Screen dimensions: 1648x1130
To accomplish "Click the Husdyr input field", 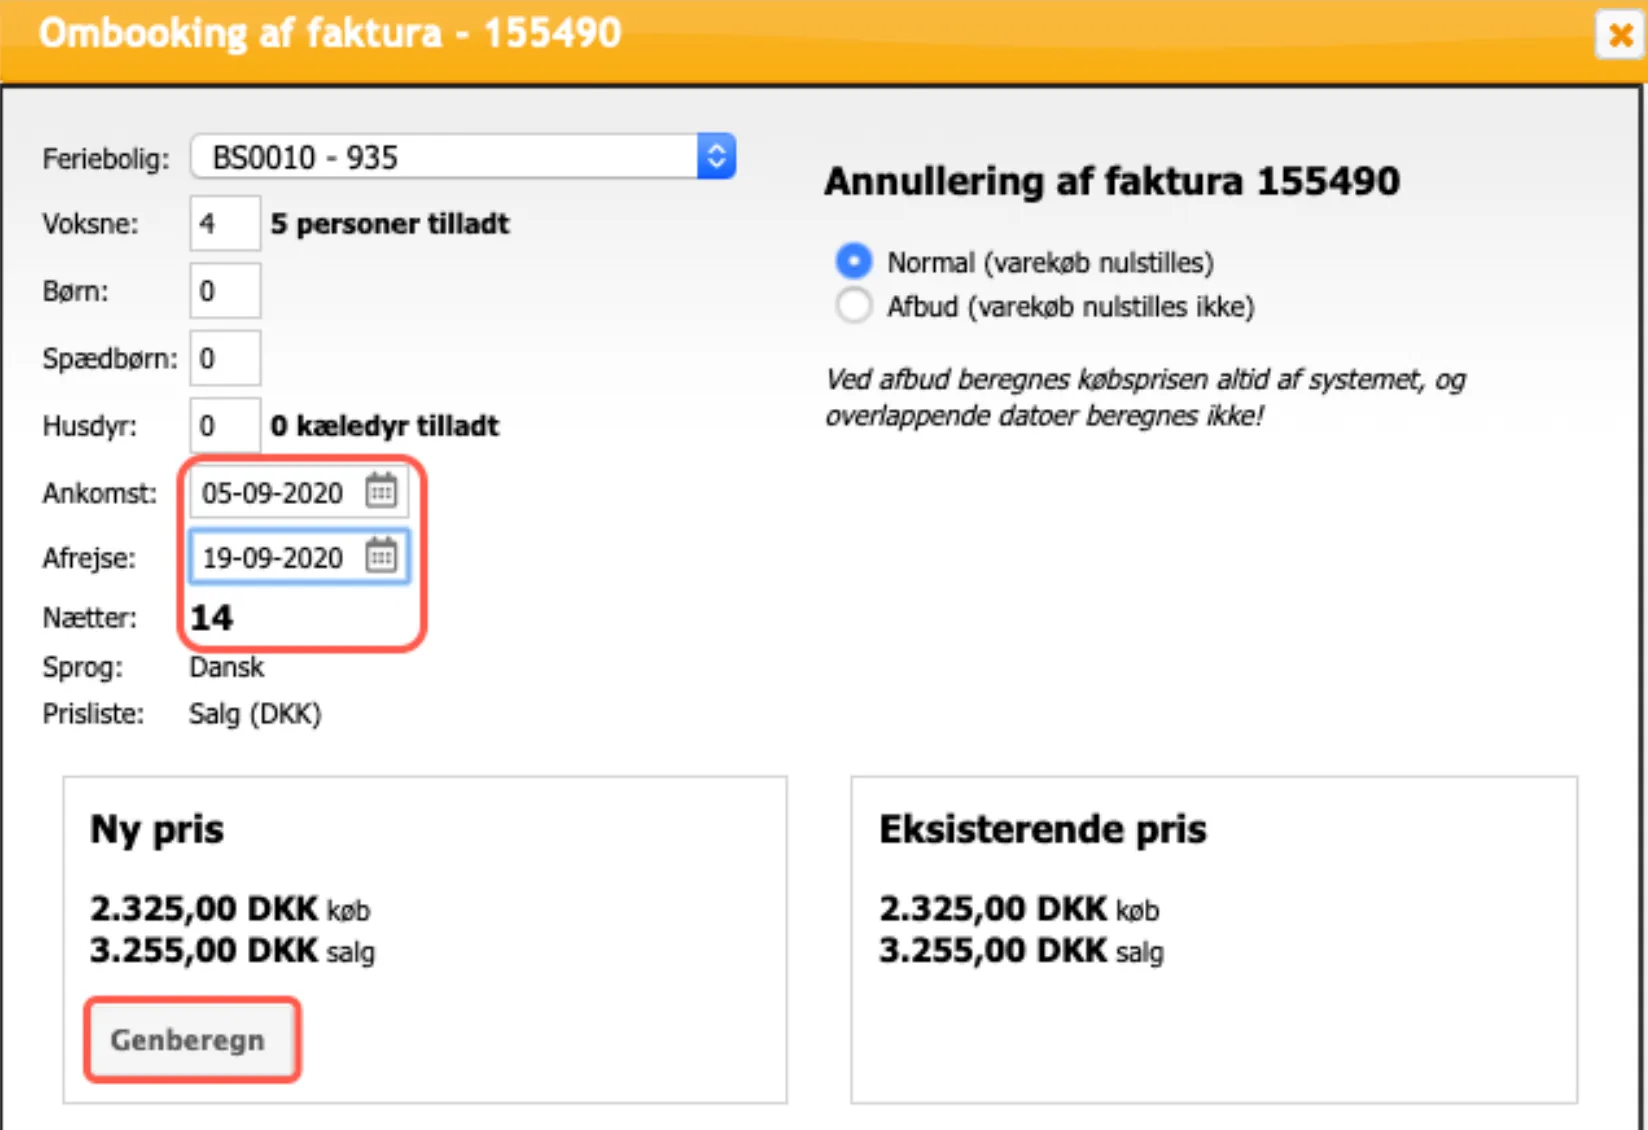I will click(x=224, y=425).
